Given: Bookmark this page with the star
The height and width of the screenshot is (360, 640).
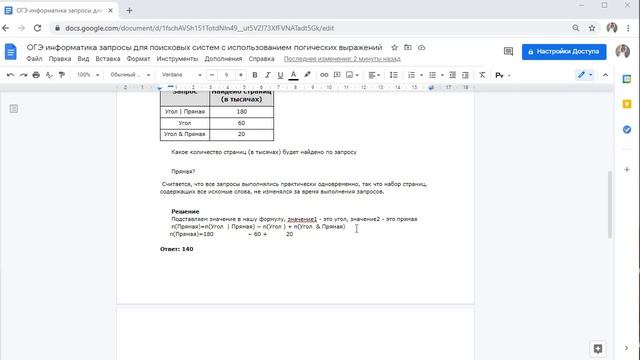Looking at the screenshot, I should (592, 28).
